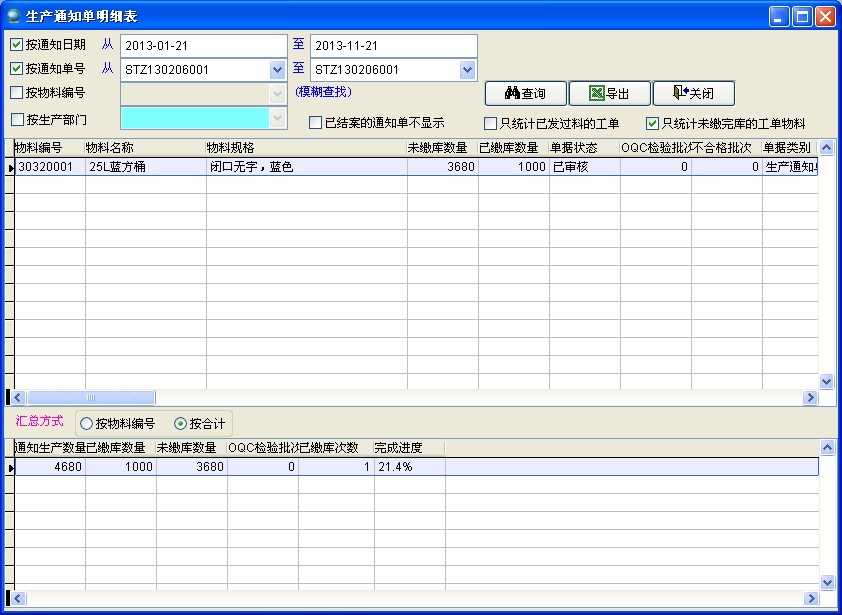The height and width of the screenshot is (615, 842).
Task: Open the cyan 按生产部门 dropdown
Action: 277,117
